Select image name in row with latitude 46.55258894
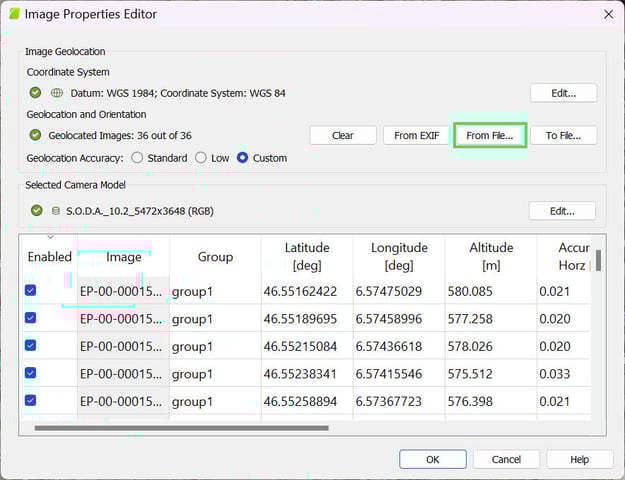The image size is (625, 480). pos(123,401)
